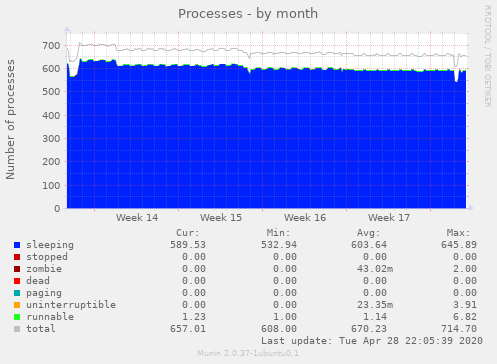Screen dimensions: 497x364
Task: Click total average value 670.23
Action: tap(369, 329)
